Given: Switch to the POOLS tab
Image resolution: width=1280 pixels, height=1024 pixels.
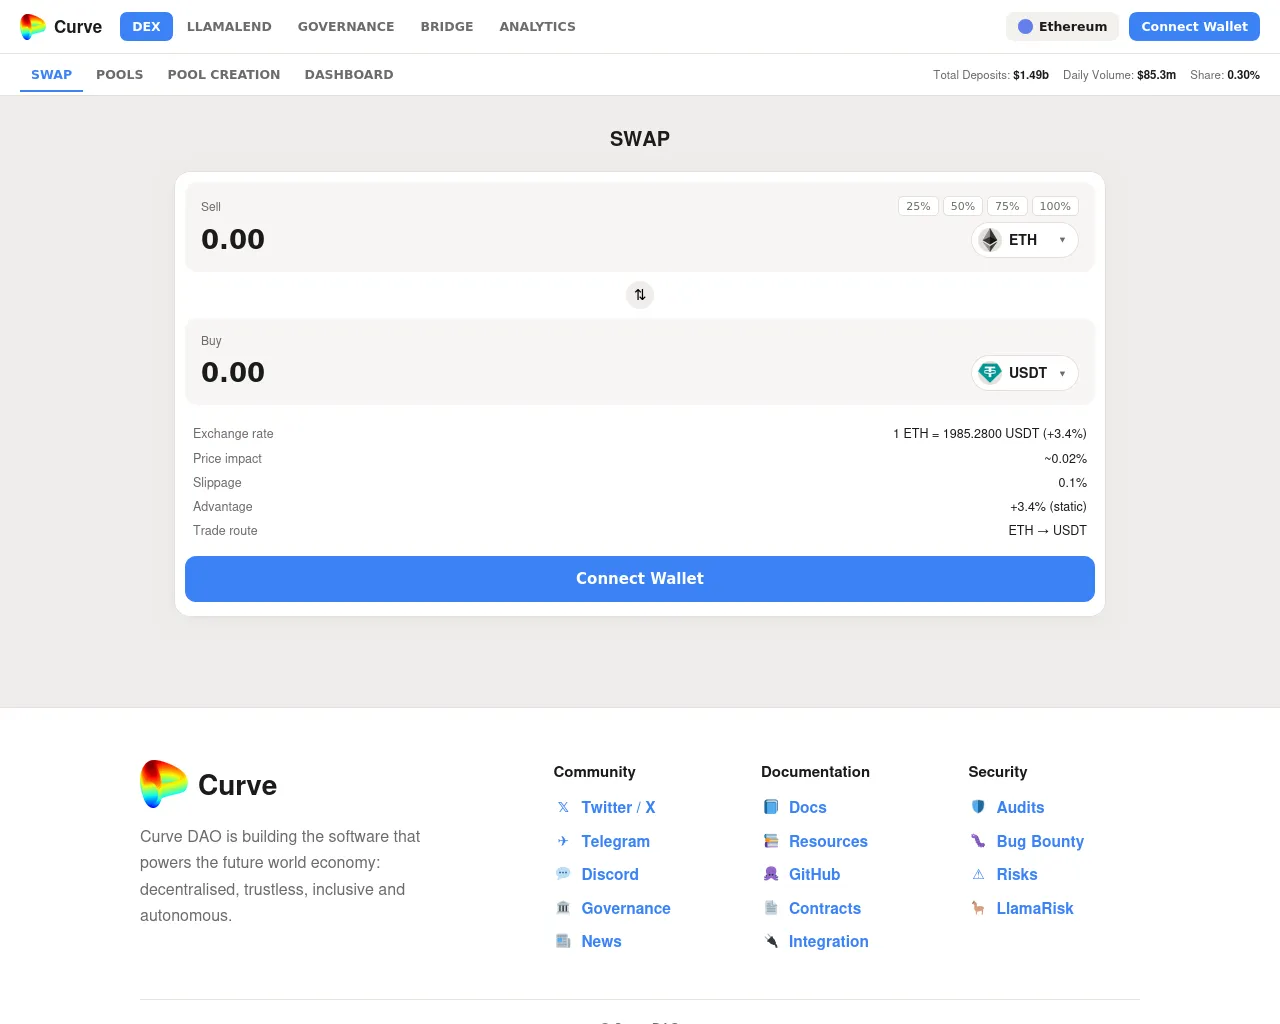Looking at the screenshot, I should pos(120,75).
